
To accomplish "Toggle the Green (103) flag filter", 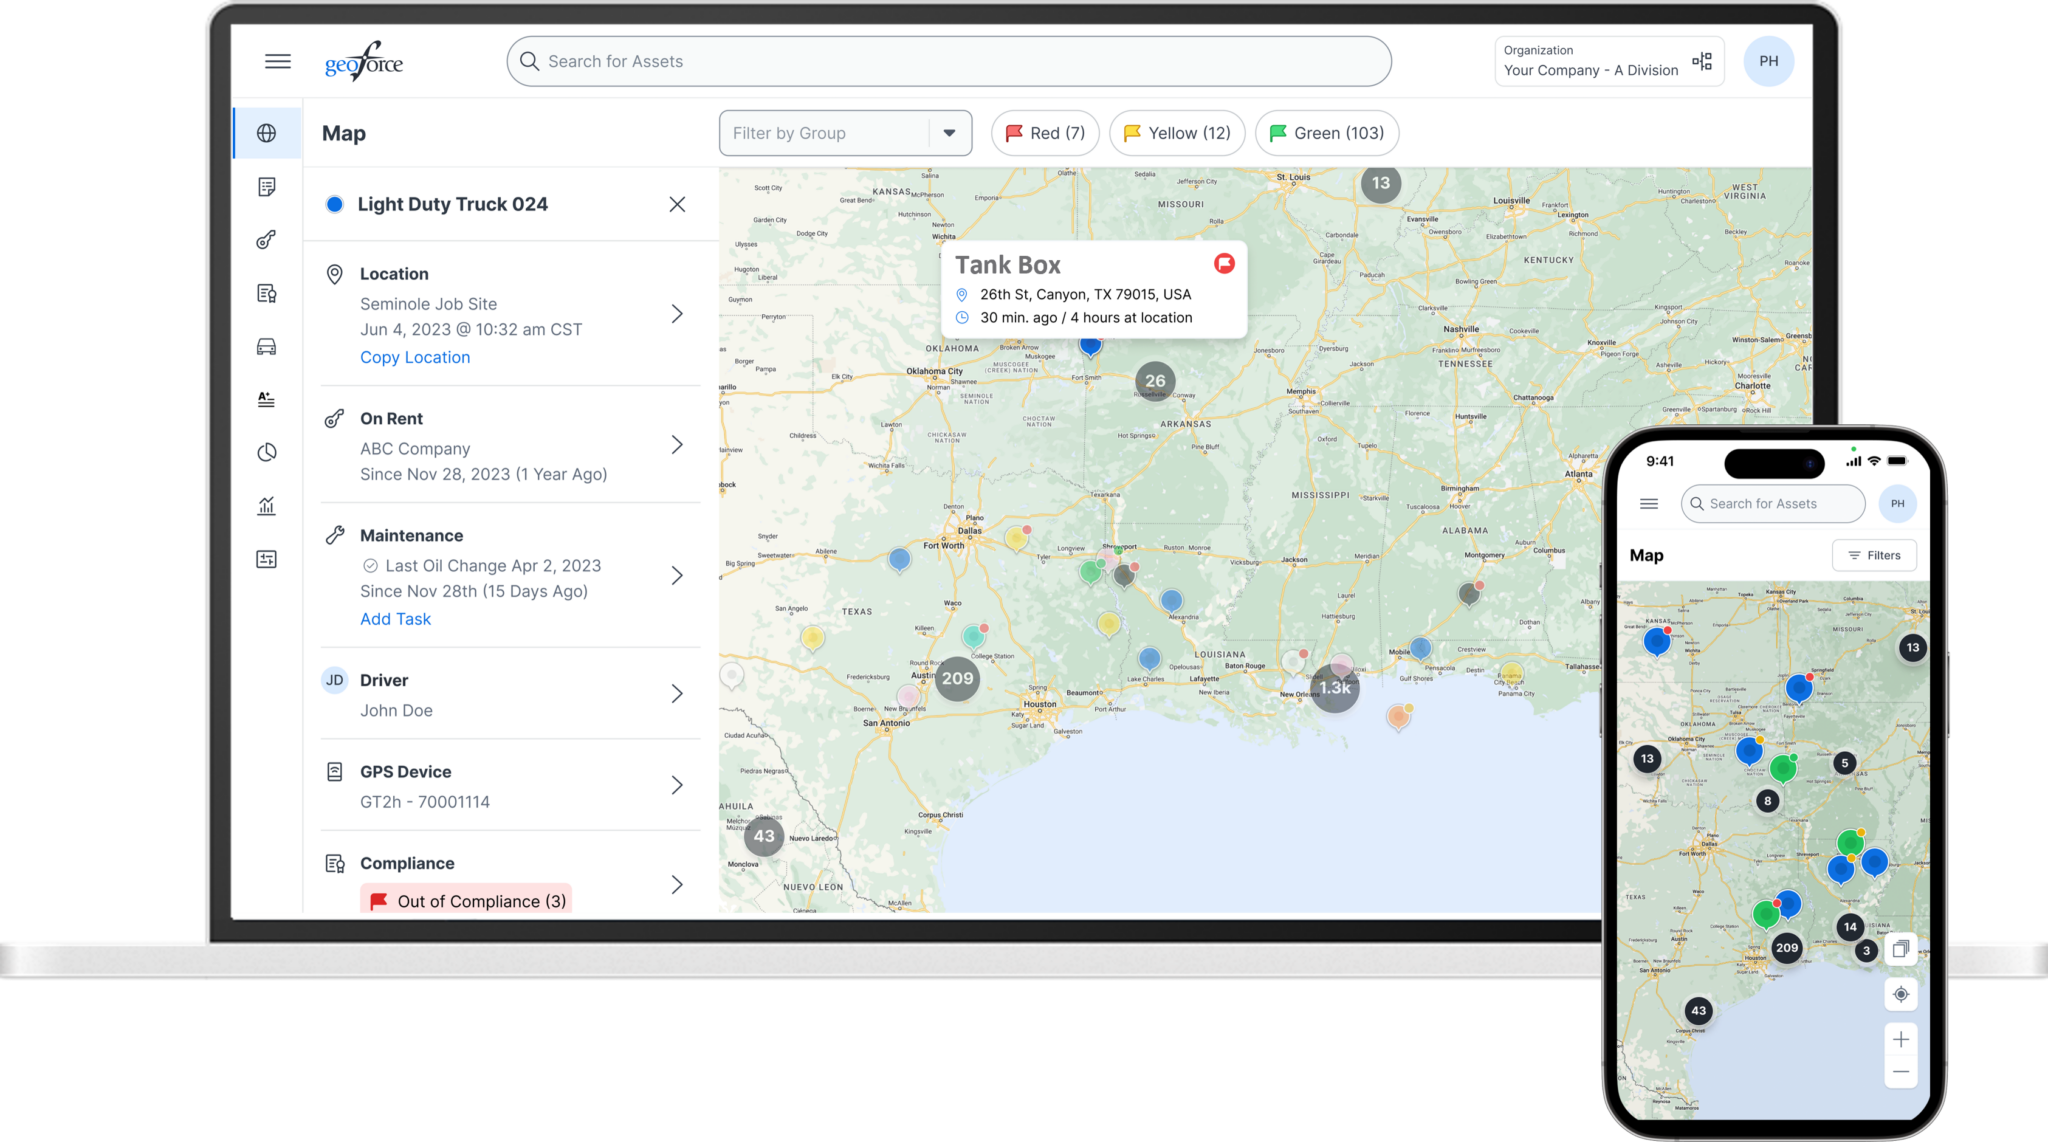I will pos(1326,132).
